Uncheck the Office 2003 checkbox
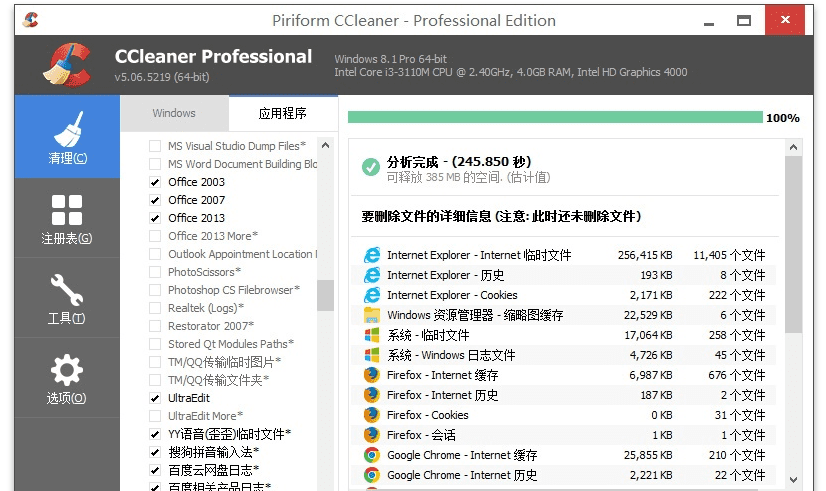The width and height of the screenshot is (826, 491). 155,182
